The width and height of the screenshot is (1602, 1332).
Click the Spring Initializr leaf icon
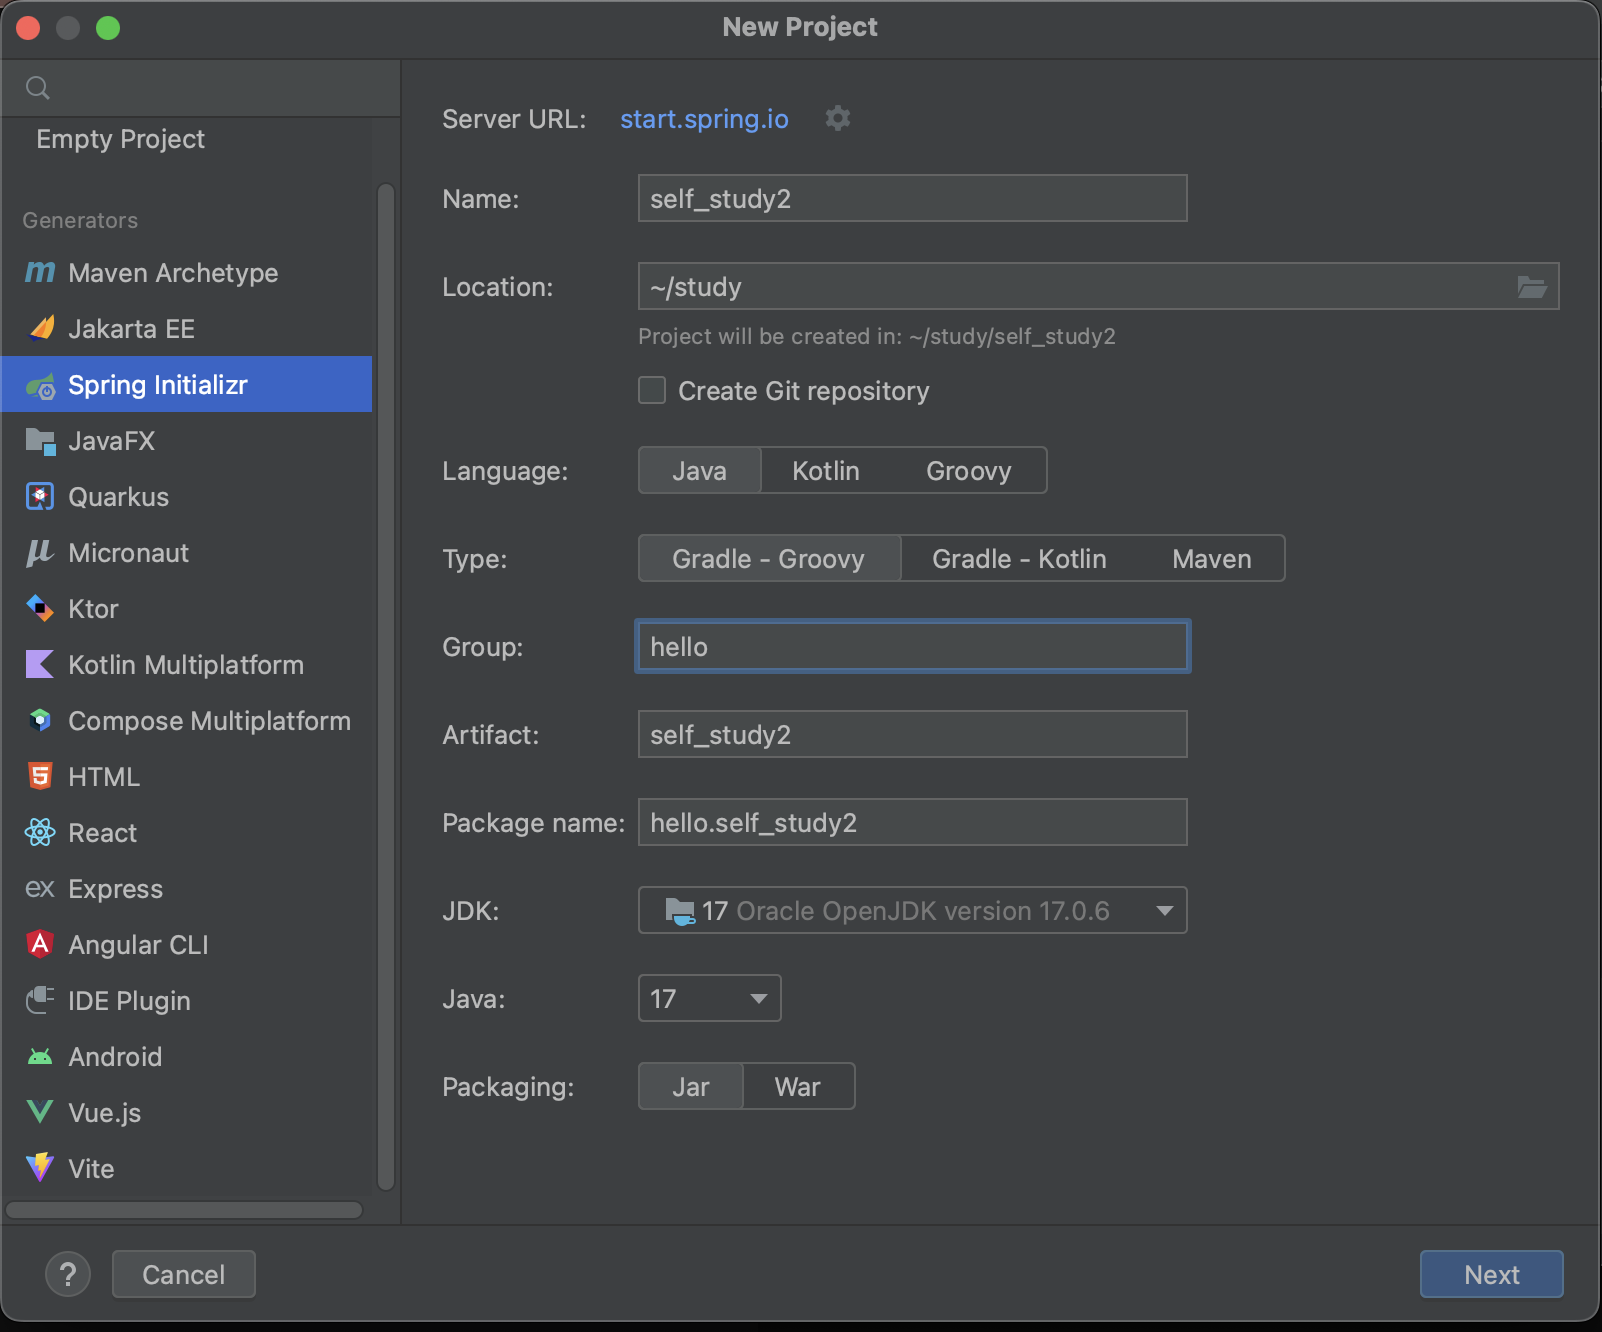point(40,386)
